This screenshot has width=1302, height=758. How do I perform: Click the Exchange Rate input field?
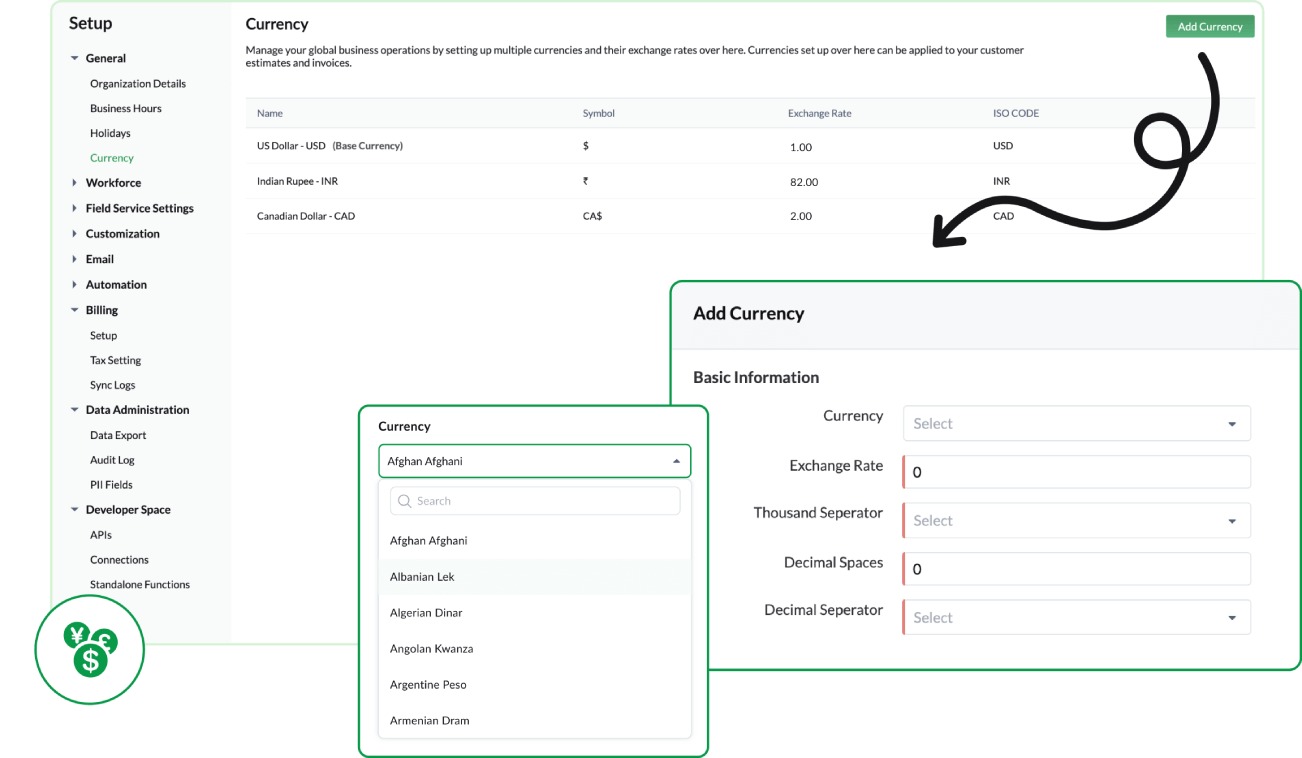click(x=1076, y=472)
